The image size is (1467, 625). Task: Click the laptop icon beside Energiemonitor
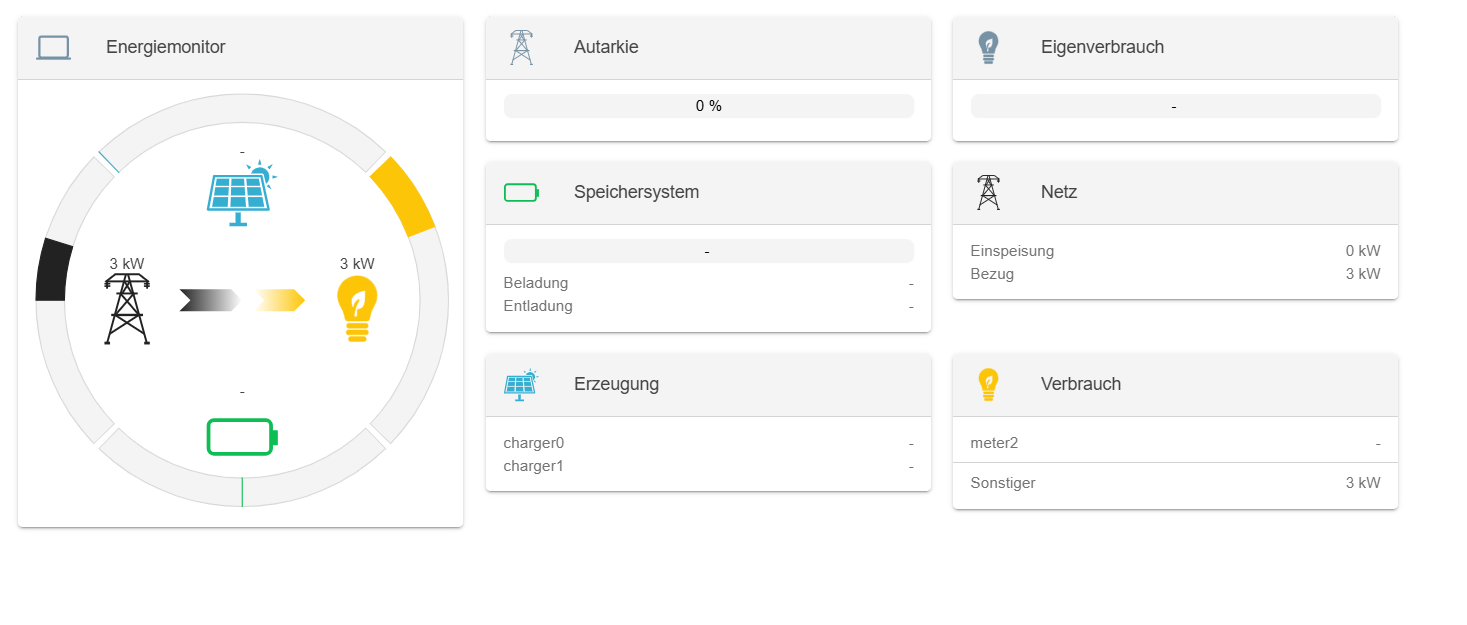53,48
